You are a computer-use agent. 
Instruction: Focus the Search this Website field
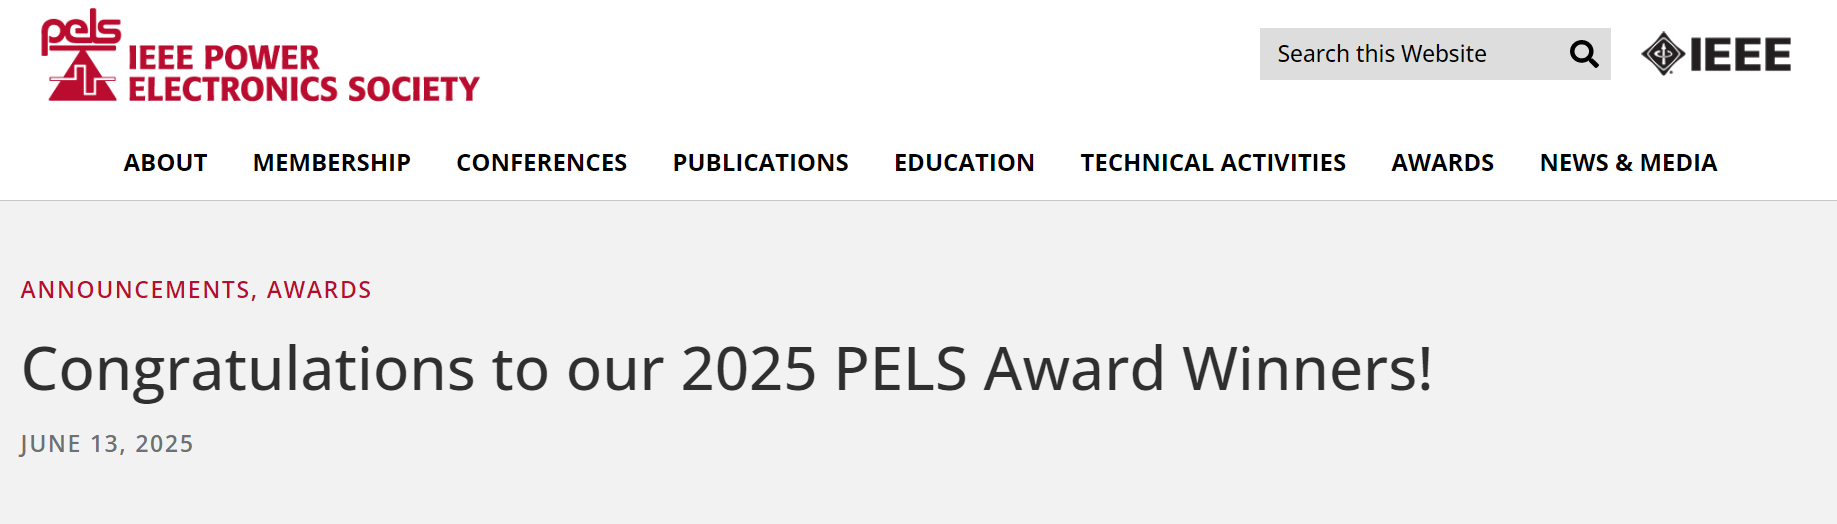pyautogui.click(x=1400, y=54)
